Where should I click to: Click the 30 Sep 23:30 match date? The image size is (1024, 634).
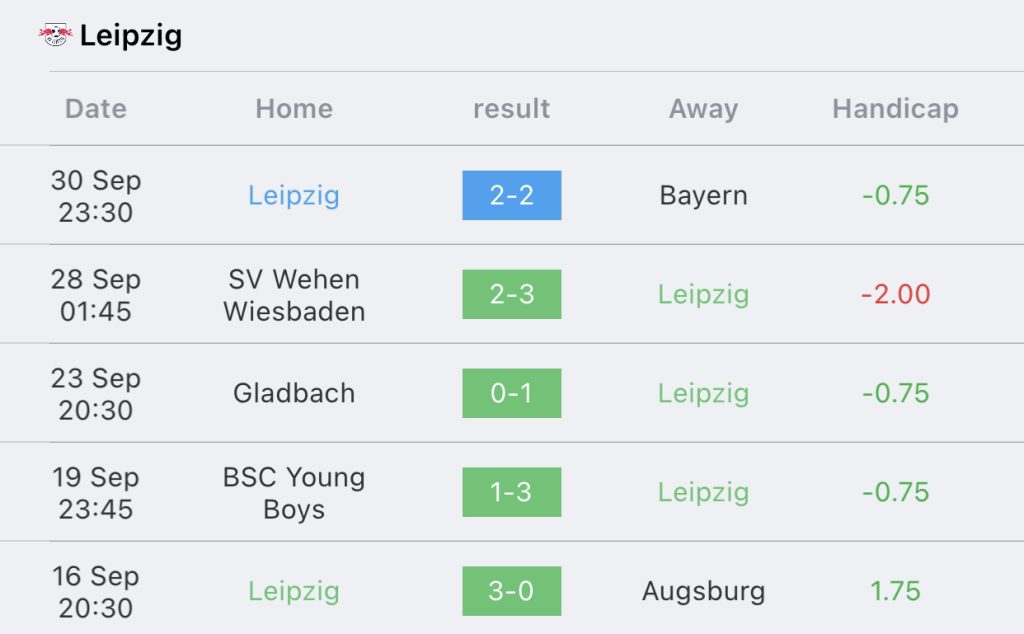tap(96, 196)
